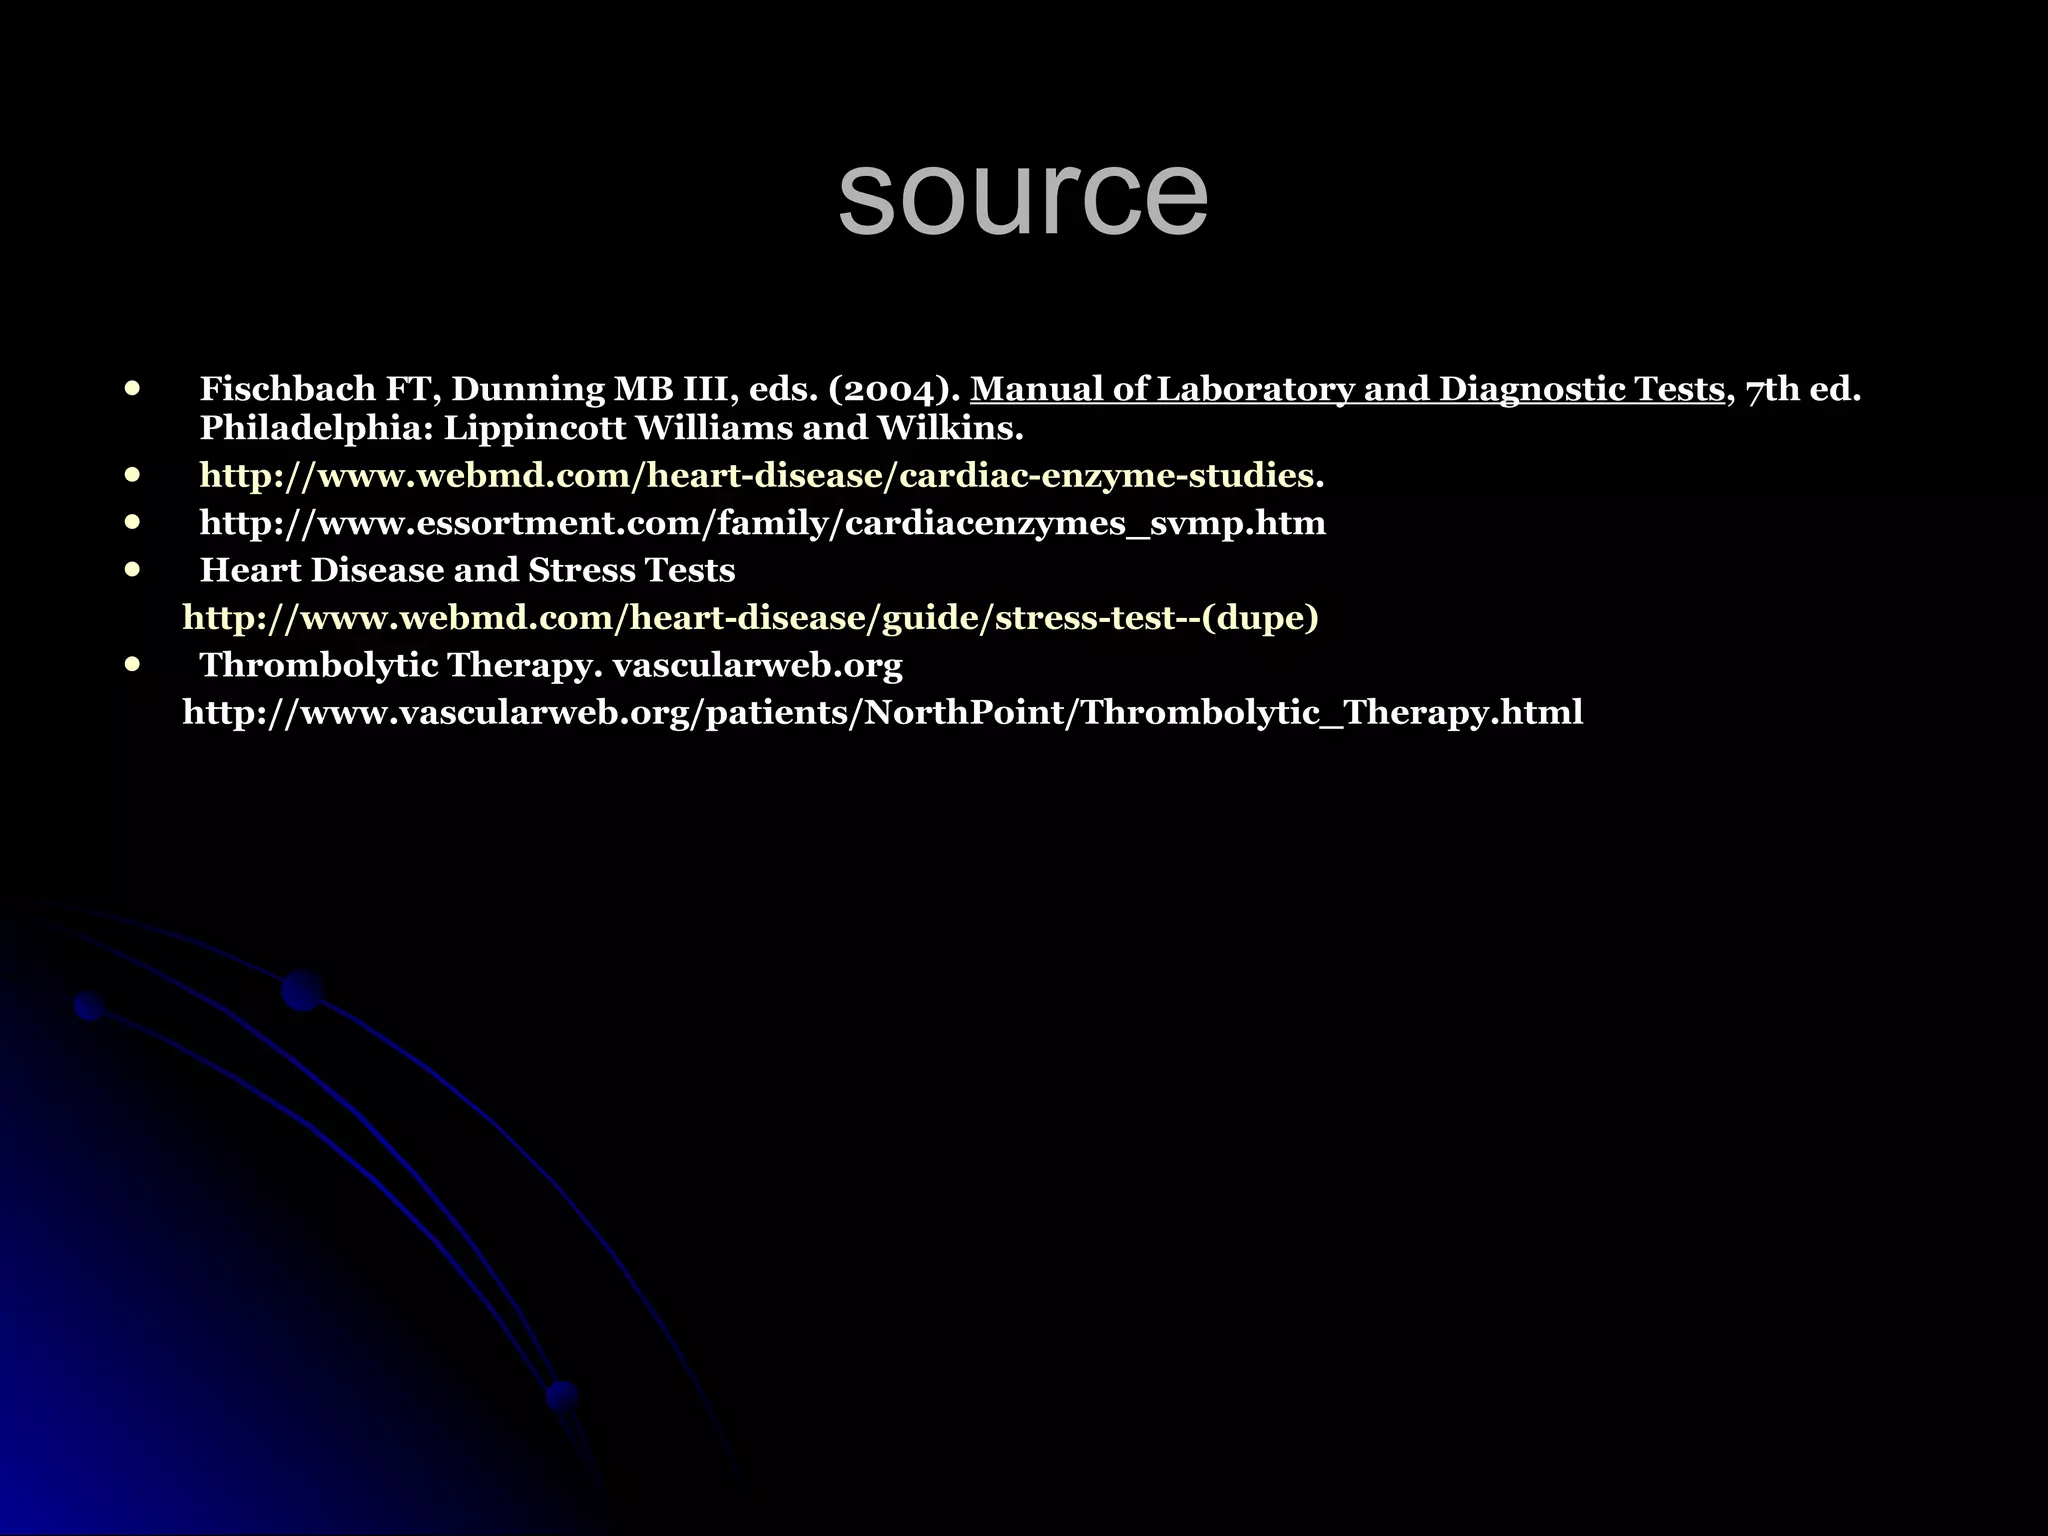The image size is (2048, 1536).
Task: Select the "Heart Disease and Stress Tests" line
Action: coord(467,570)
